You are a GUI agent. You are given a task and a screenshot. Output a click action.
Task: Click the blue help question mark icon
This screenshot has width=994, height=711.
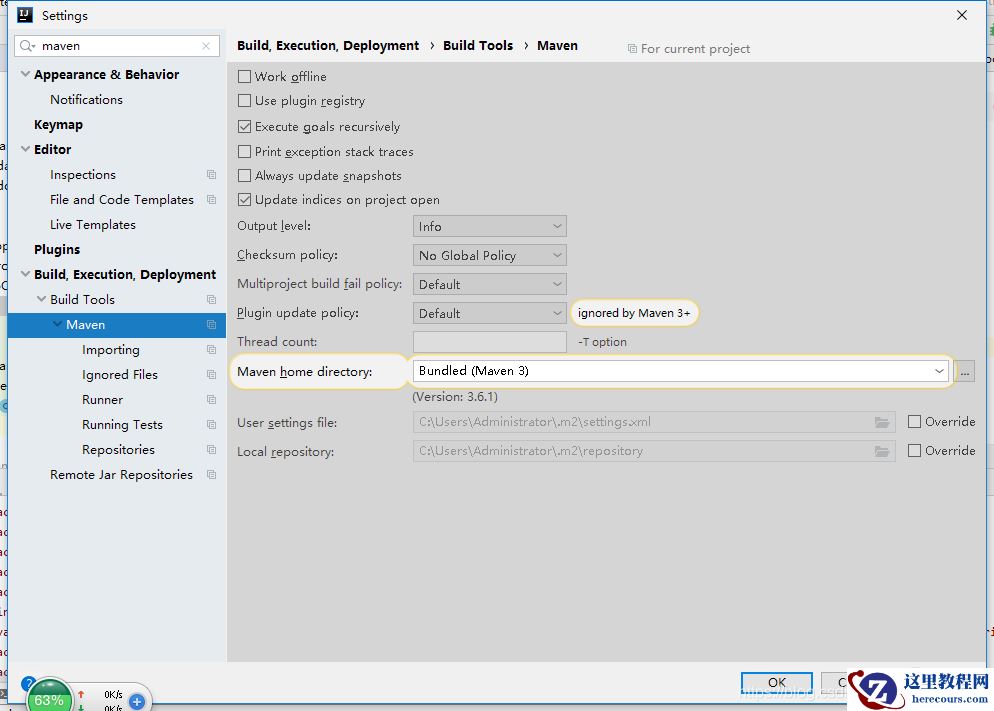click(29, 684)
